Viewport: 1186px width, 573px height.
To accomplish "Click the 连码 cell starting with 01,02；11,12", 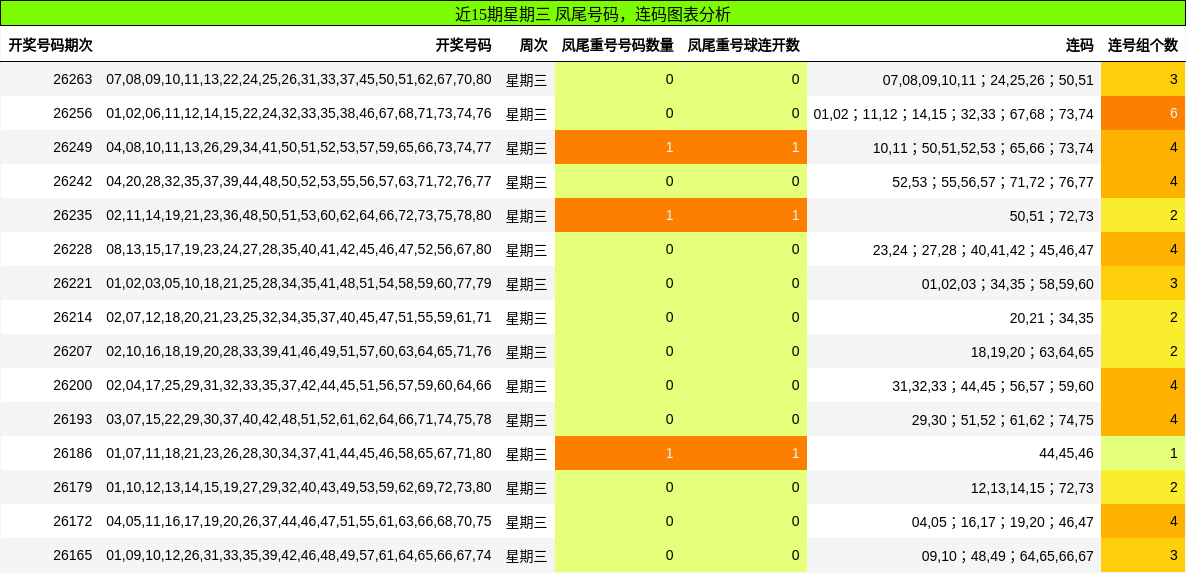I will tap(954, 114).
